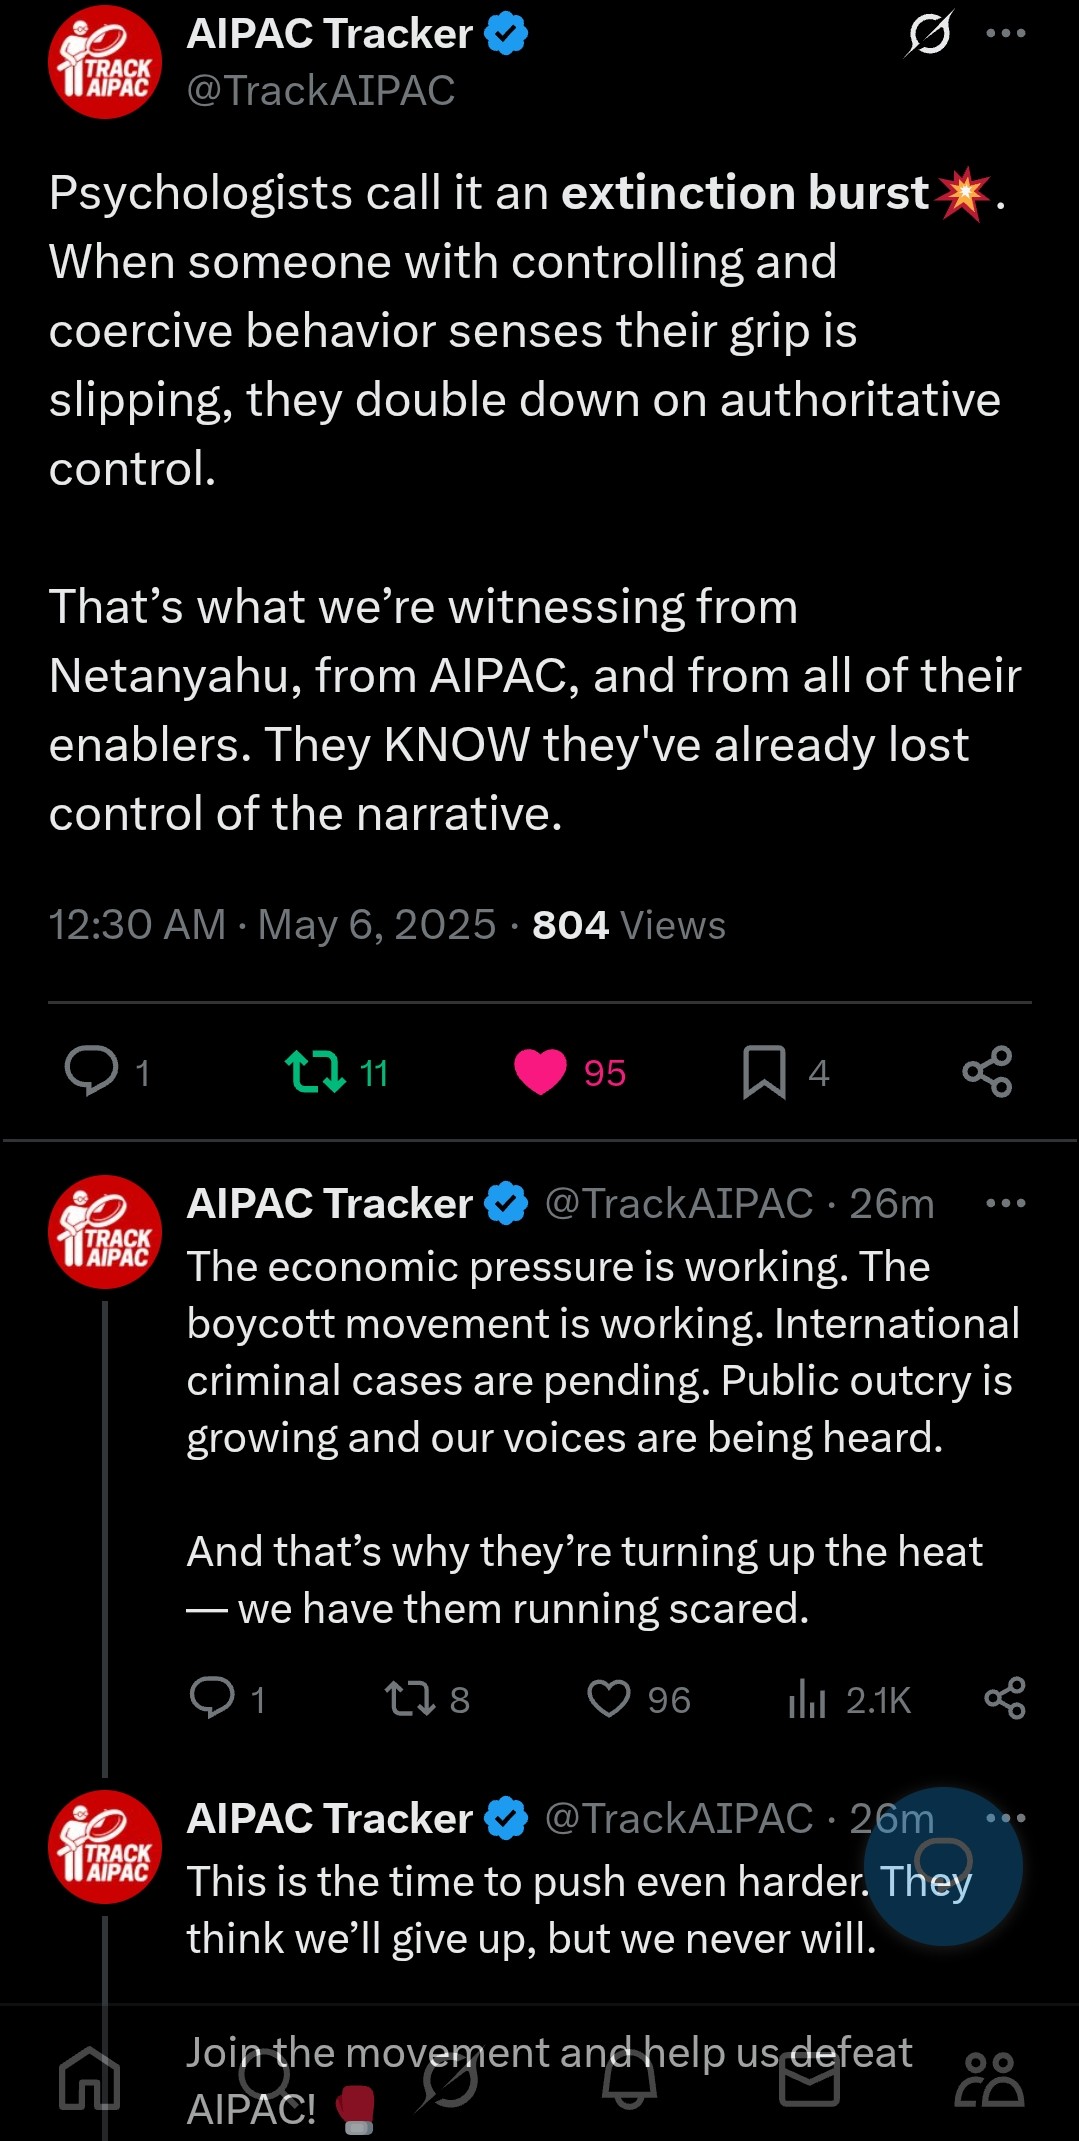Tap floating compose reply button
Viewport: 1079px width, 2141px height.
[x=943, y=1866]
